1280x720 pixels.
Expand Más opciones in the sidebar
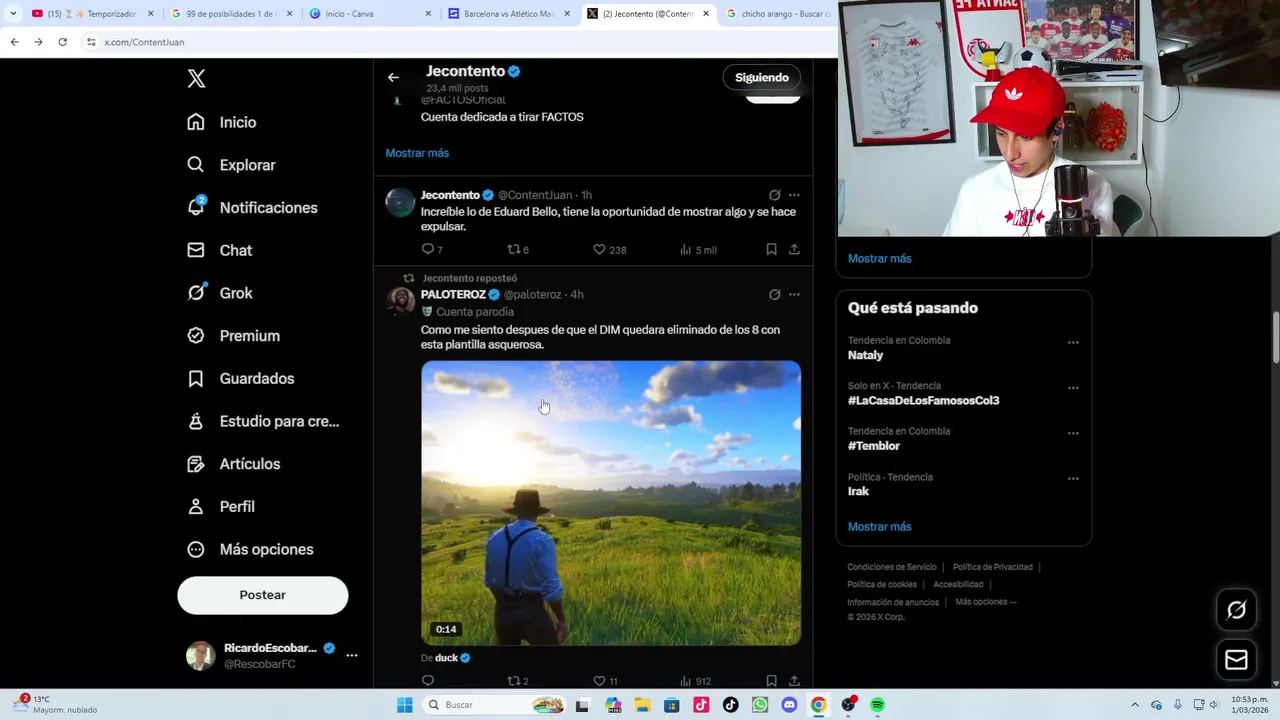click(250, 549)
